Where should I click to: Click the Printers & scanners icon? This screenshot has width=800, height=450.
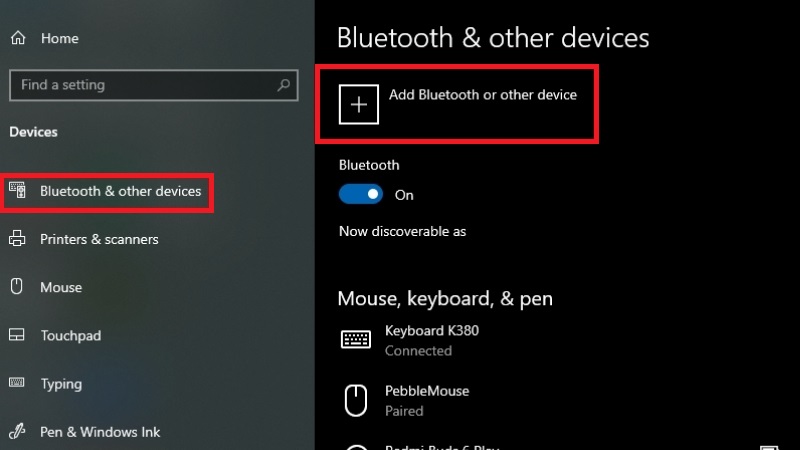[x=17, y=239]
